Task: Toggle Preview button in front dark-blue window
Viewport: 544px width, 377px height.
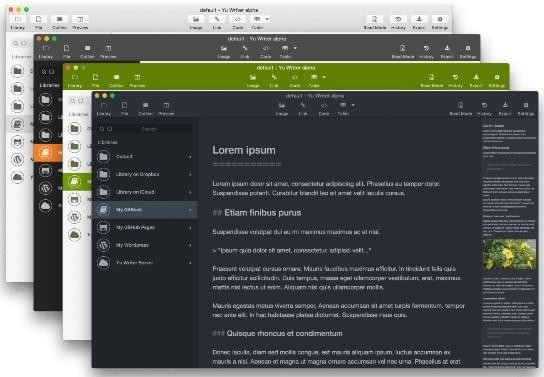Action: [166, 105]
